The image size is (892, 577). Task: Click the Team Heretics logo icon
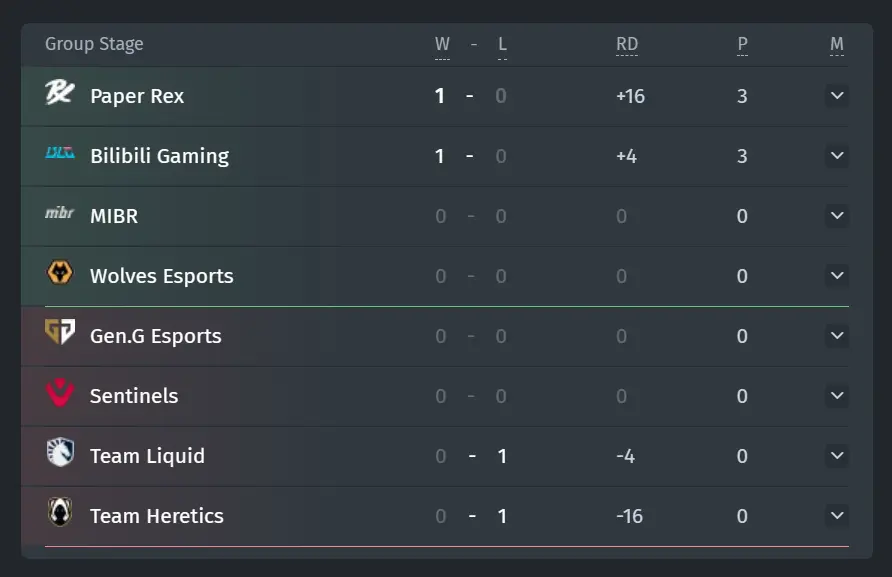pos(60,512)
